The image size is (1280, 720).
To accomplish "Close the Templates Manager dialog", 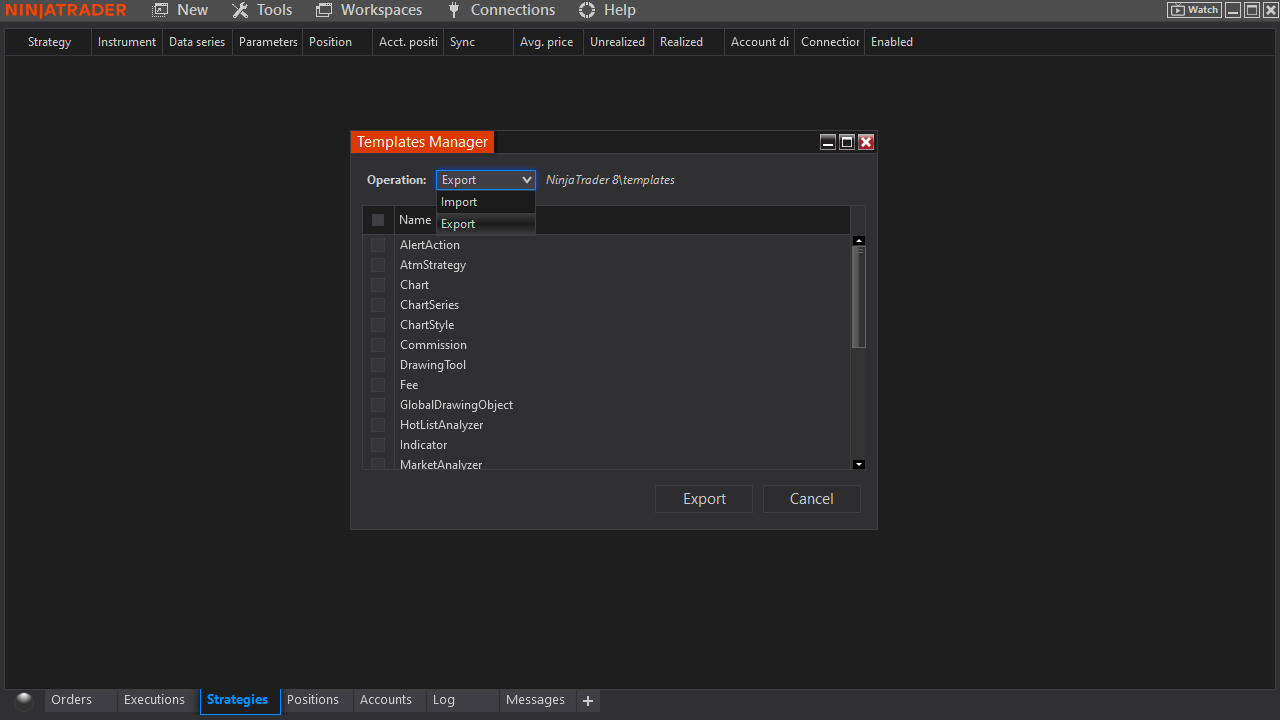I will pos(866,142).
